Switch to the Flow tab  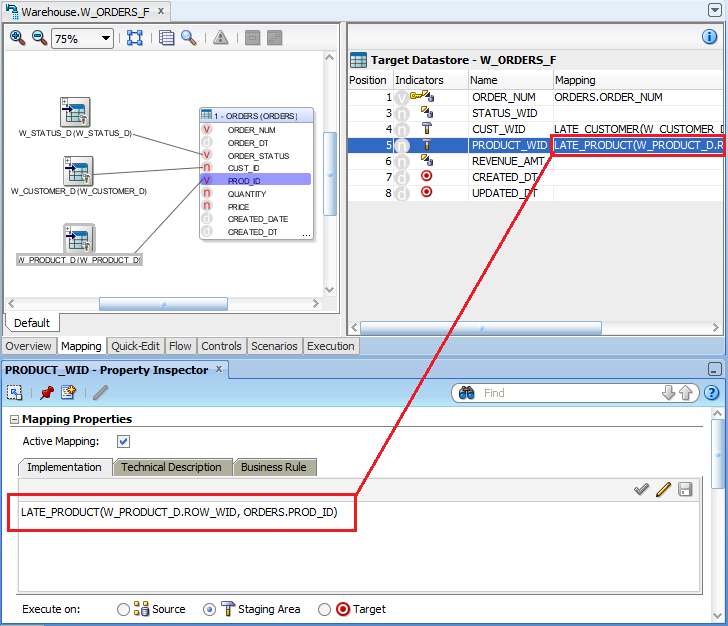[x=180, y=346]
